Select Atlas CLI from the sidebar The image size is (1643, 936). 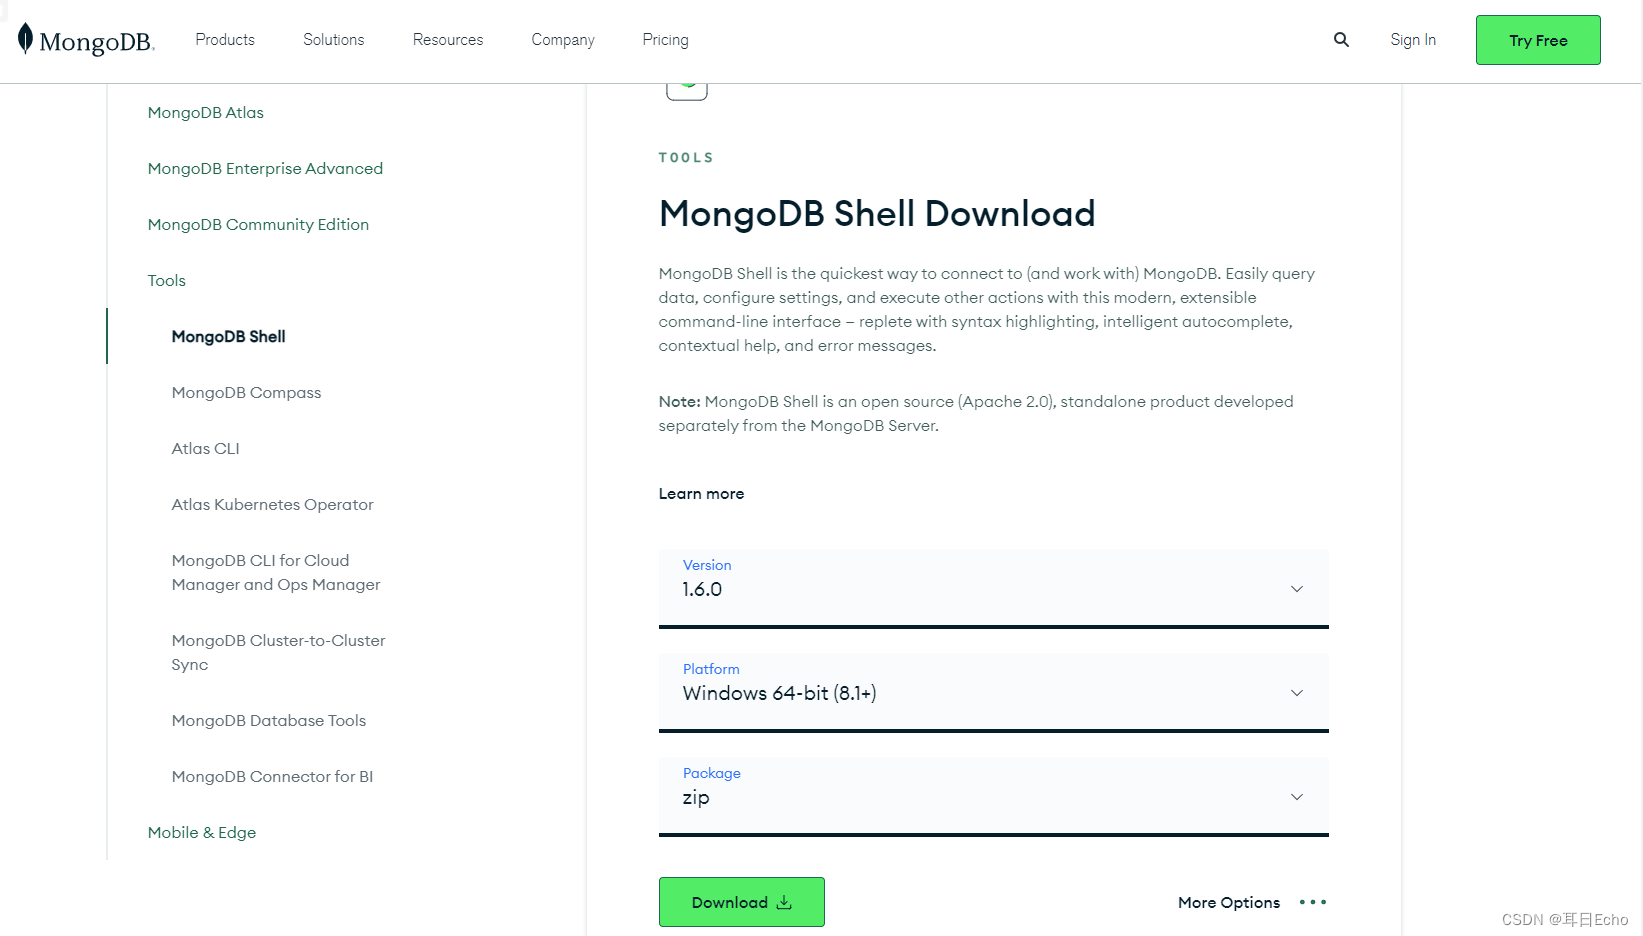(x=205, y=448)
